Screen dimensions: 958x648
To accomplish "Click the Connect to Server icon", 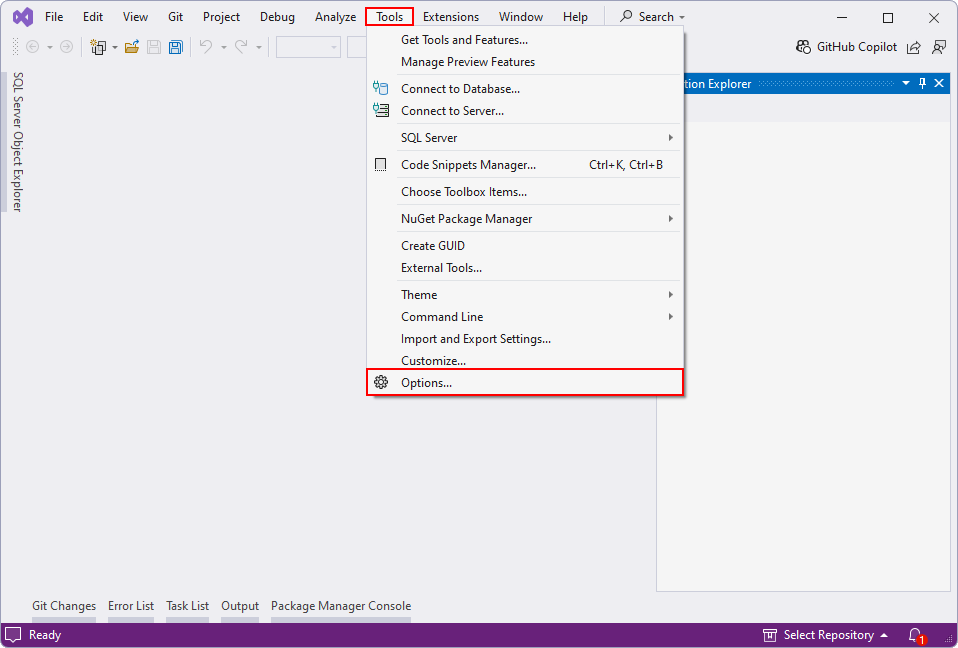I will click(380, 110).
